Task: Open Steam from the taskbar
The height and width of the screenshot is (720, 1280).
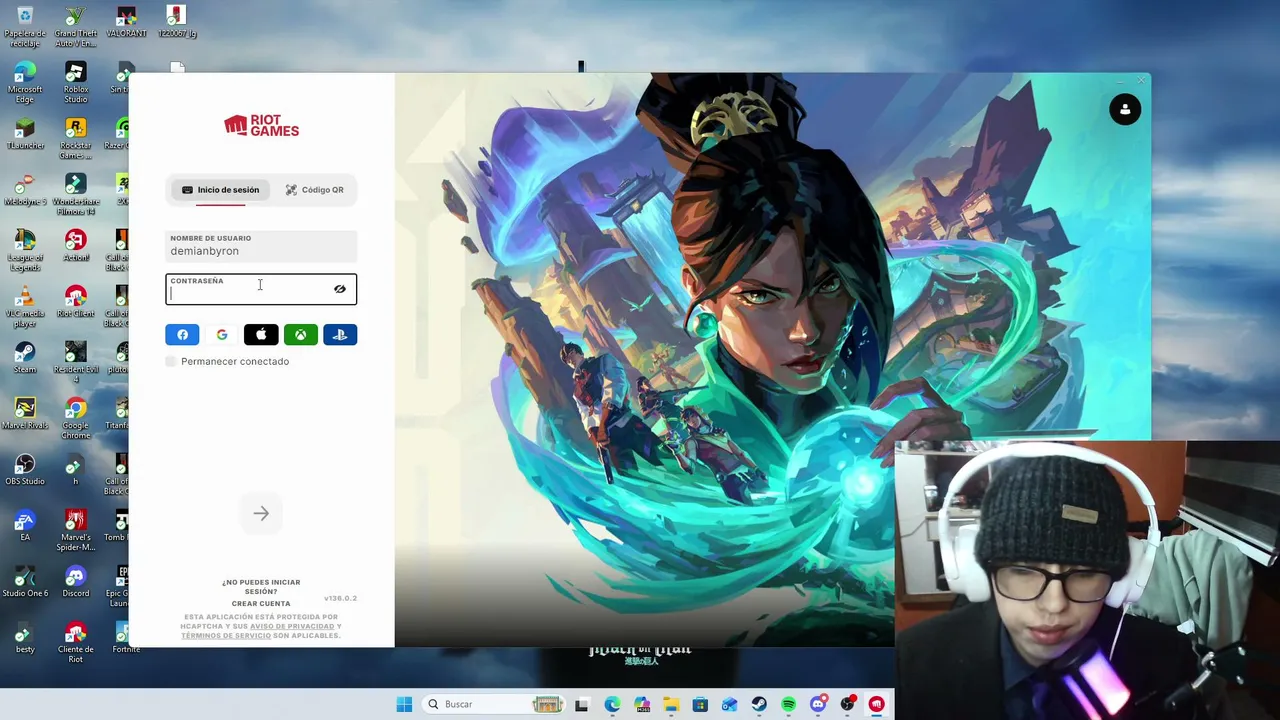Action: 759,705
